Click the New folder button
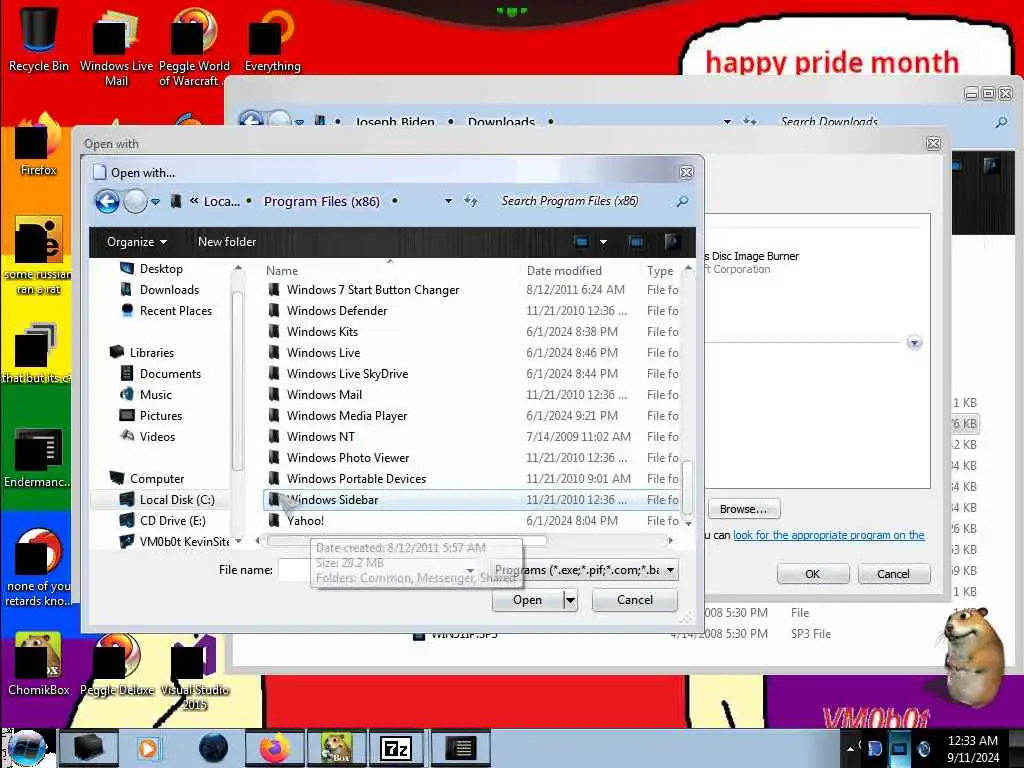The image size is (1024, 768). coord(227,242)
